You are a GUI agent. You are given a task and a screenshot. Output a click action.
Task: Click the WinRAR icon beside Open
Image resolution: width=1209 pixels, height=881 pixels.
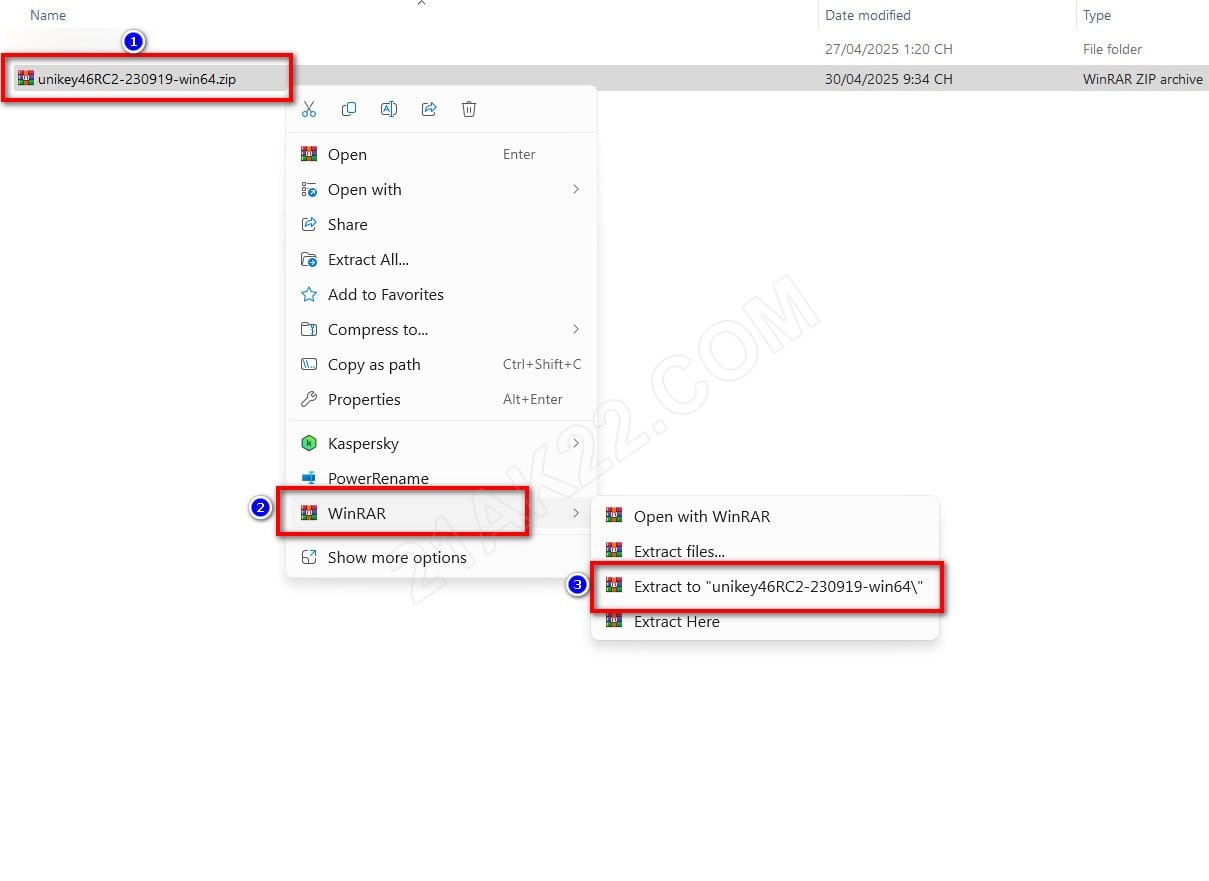coord(309,154)
